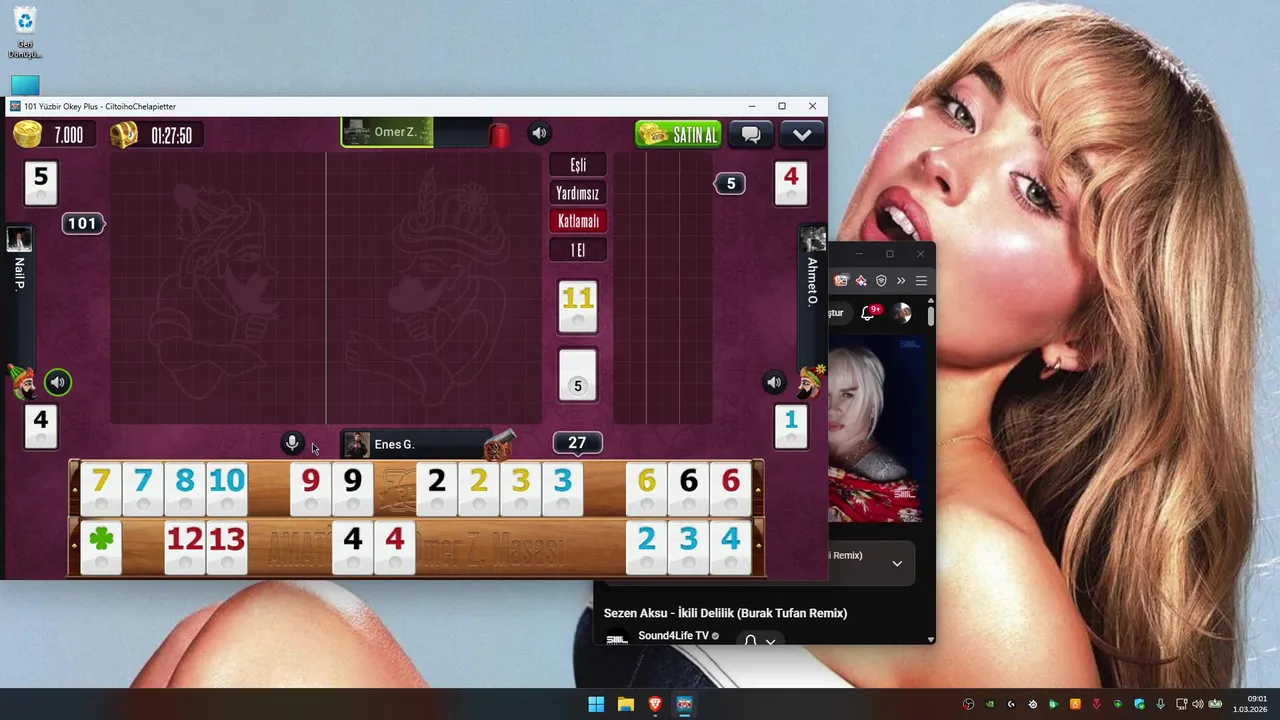1280x720 pixels.
Task: Click Nail P.'s player avatar
Action: 19,240
